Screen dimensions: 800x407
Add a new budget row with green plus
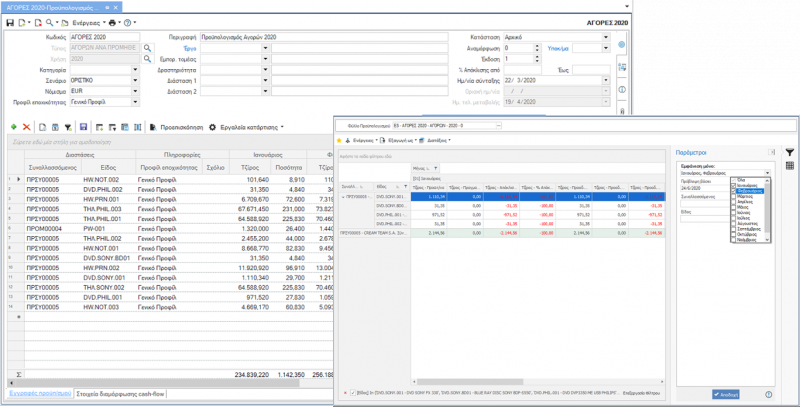click(x=14, y=127)
